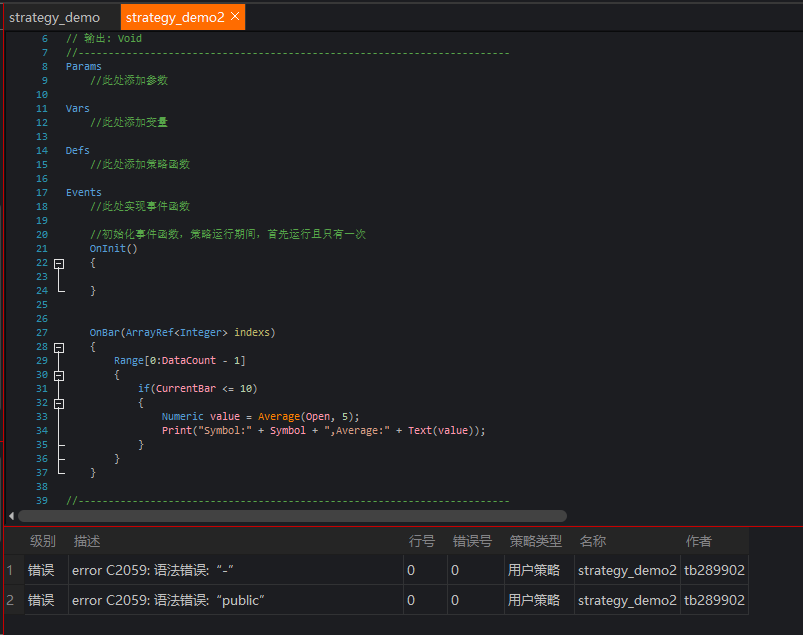Fold the if CurrentBar block
This screenshot has height=635, width=803.
[58, 403]
